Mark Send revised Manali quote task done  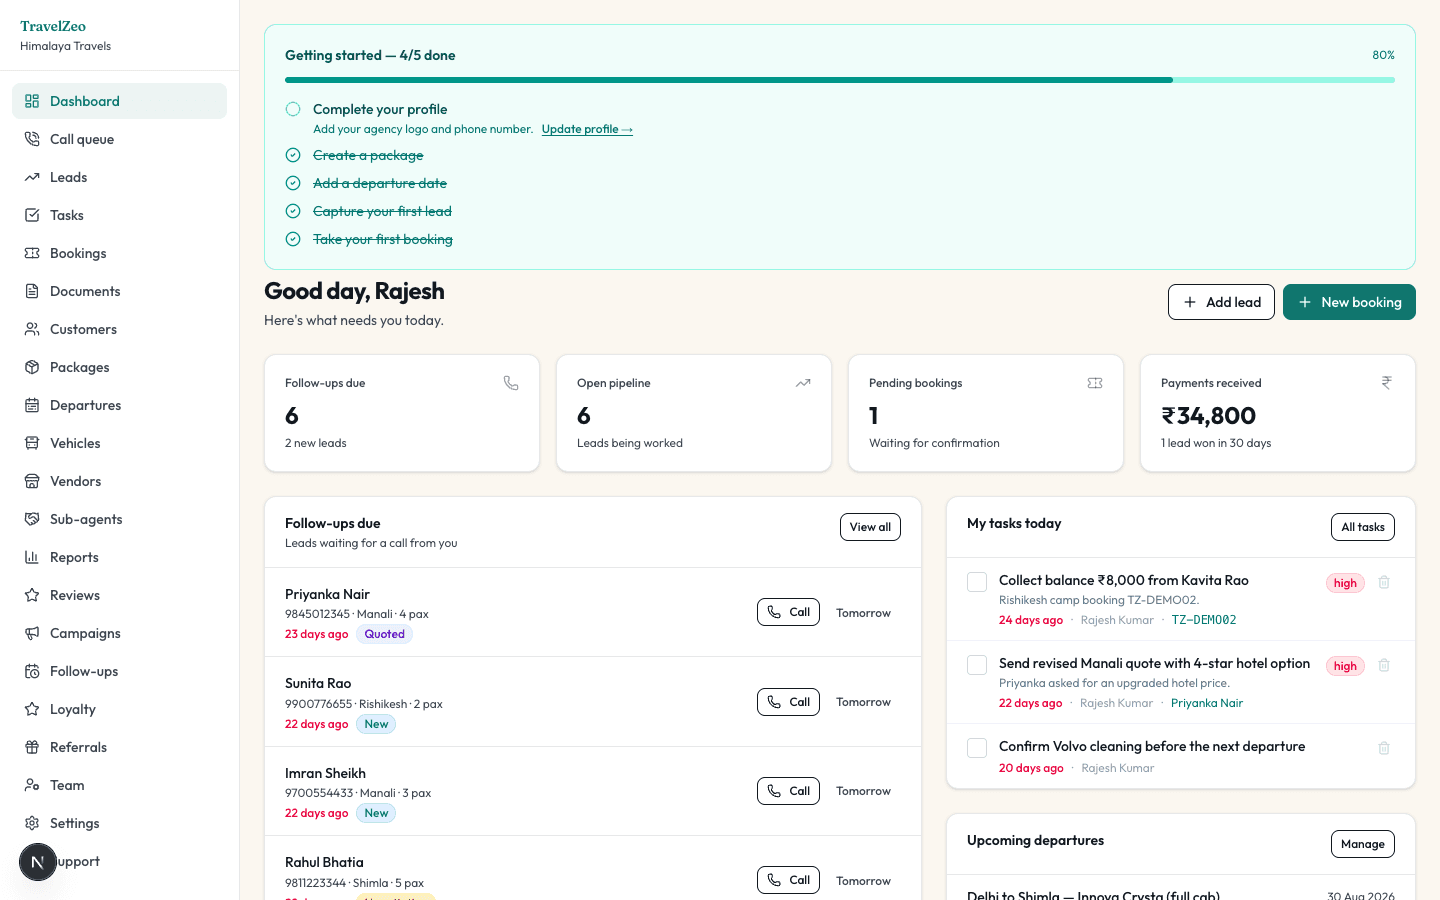click(977, 665)
